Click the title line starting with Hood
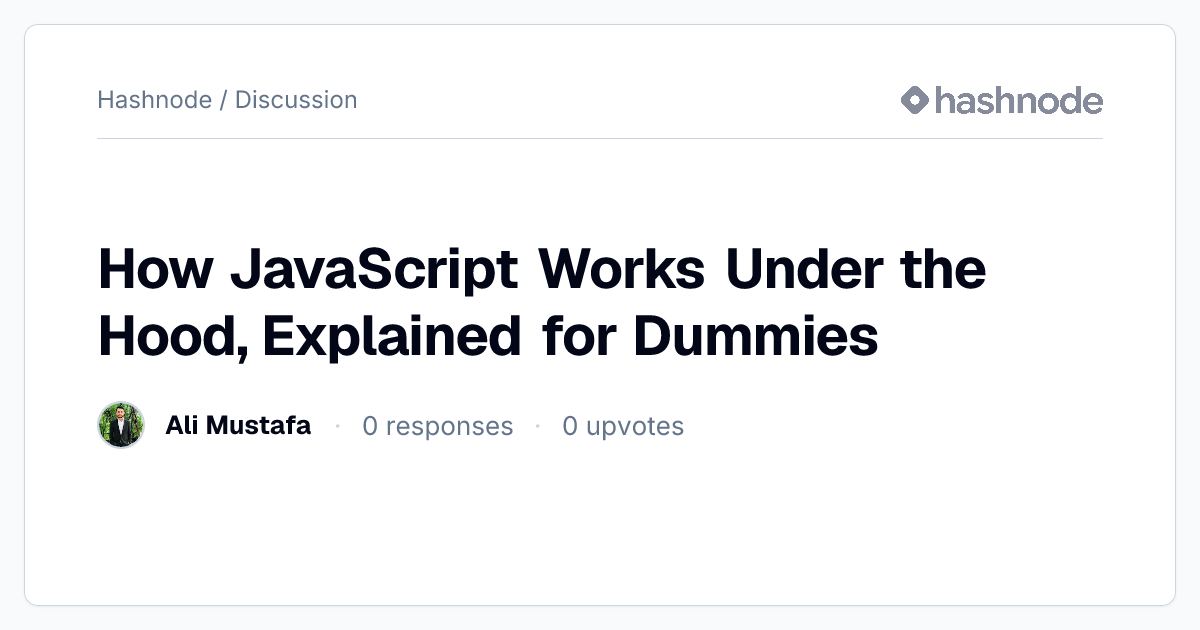Screen dimensions: 1200x630 tap(488, 338)
